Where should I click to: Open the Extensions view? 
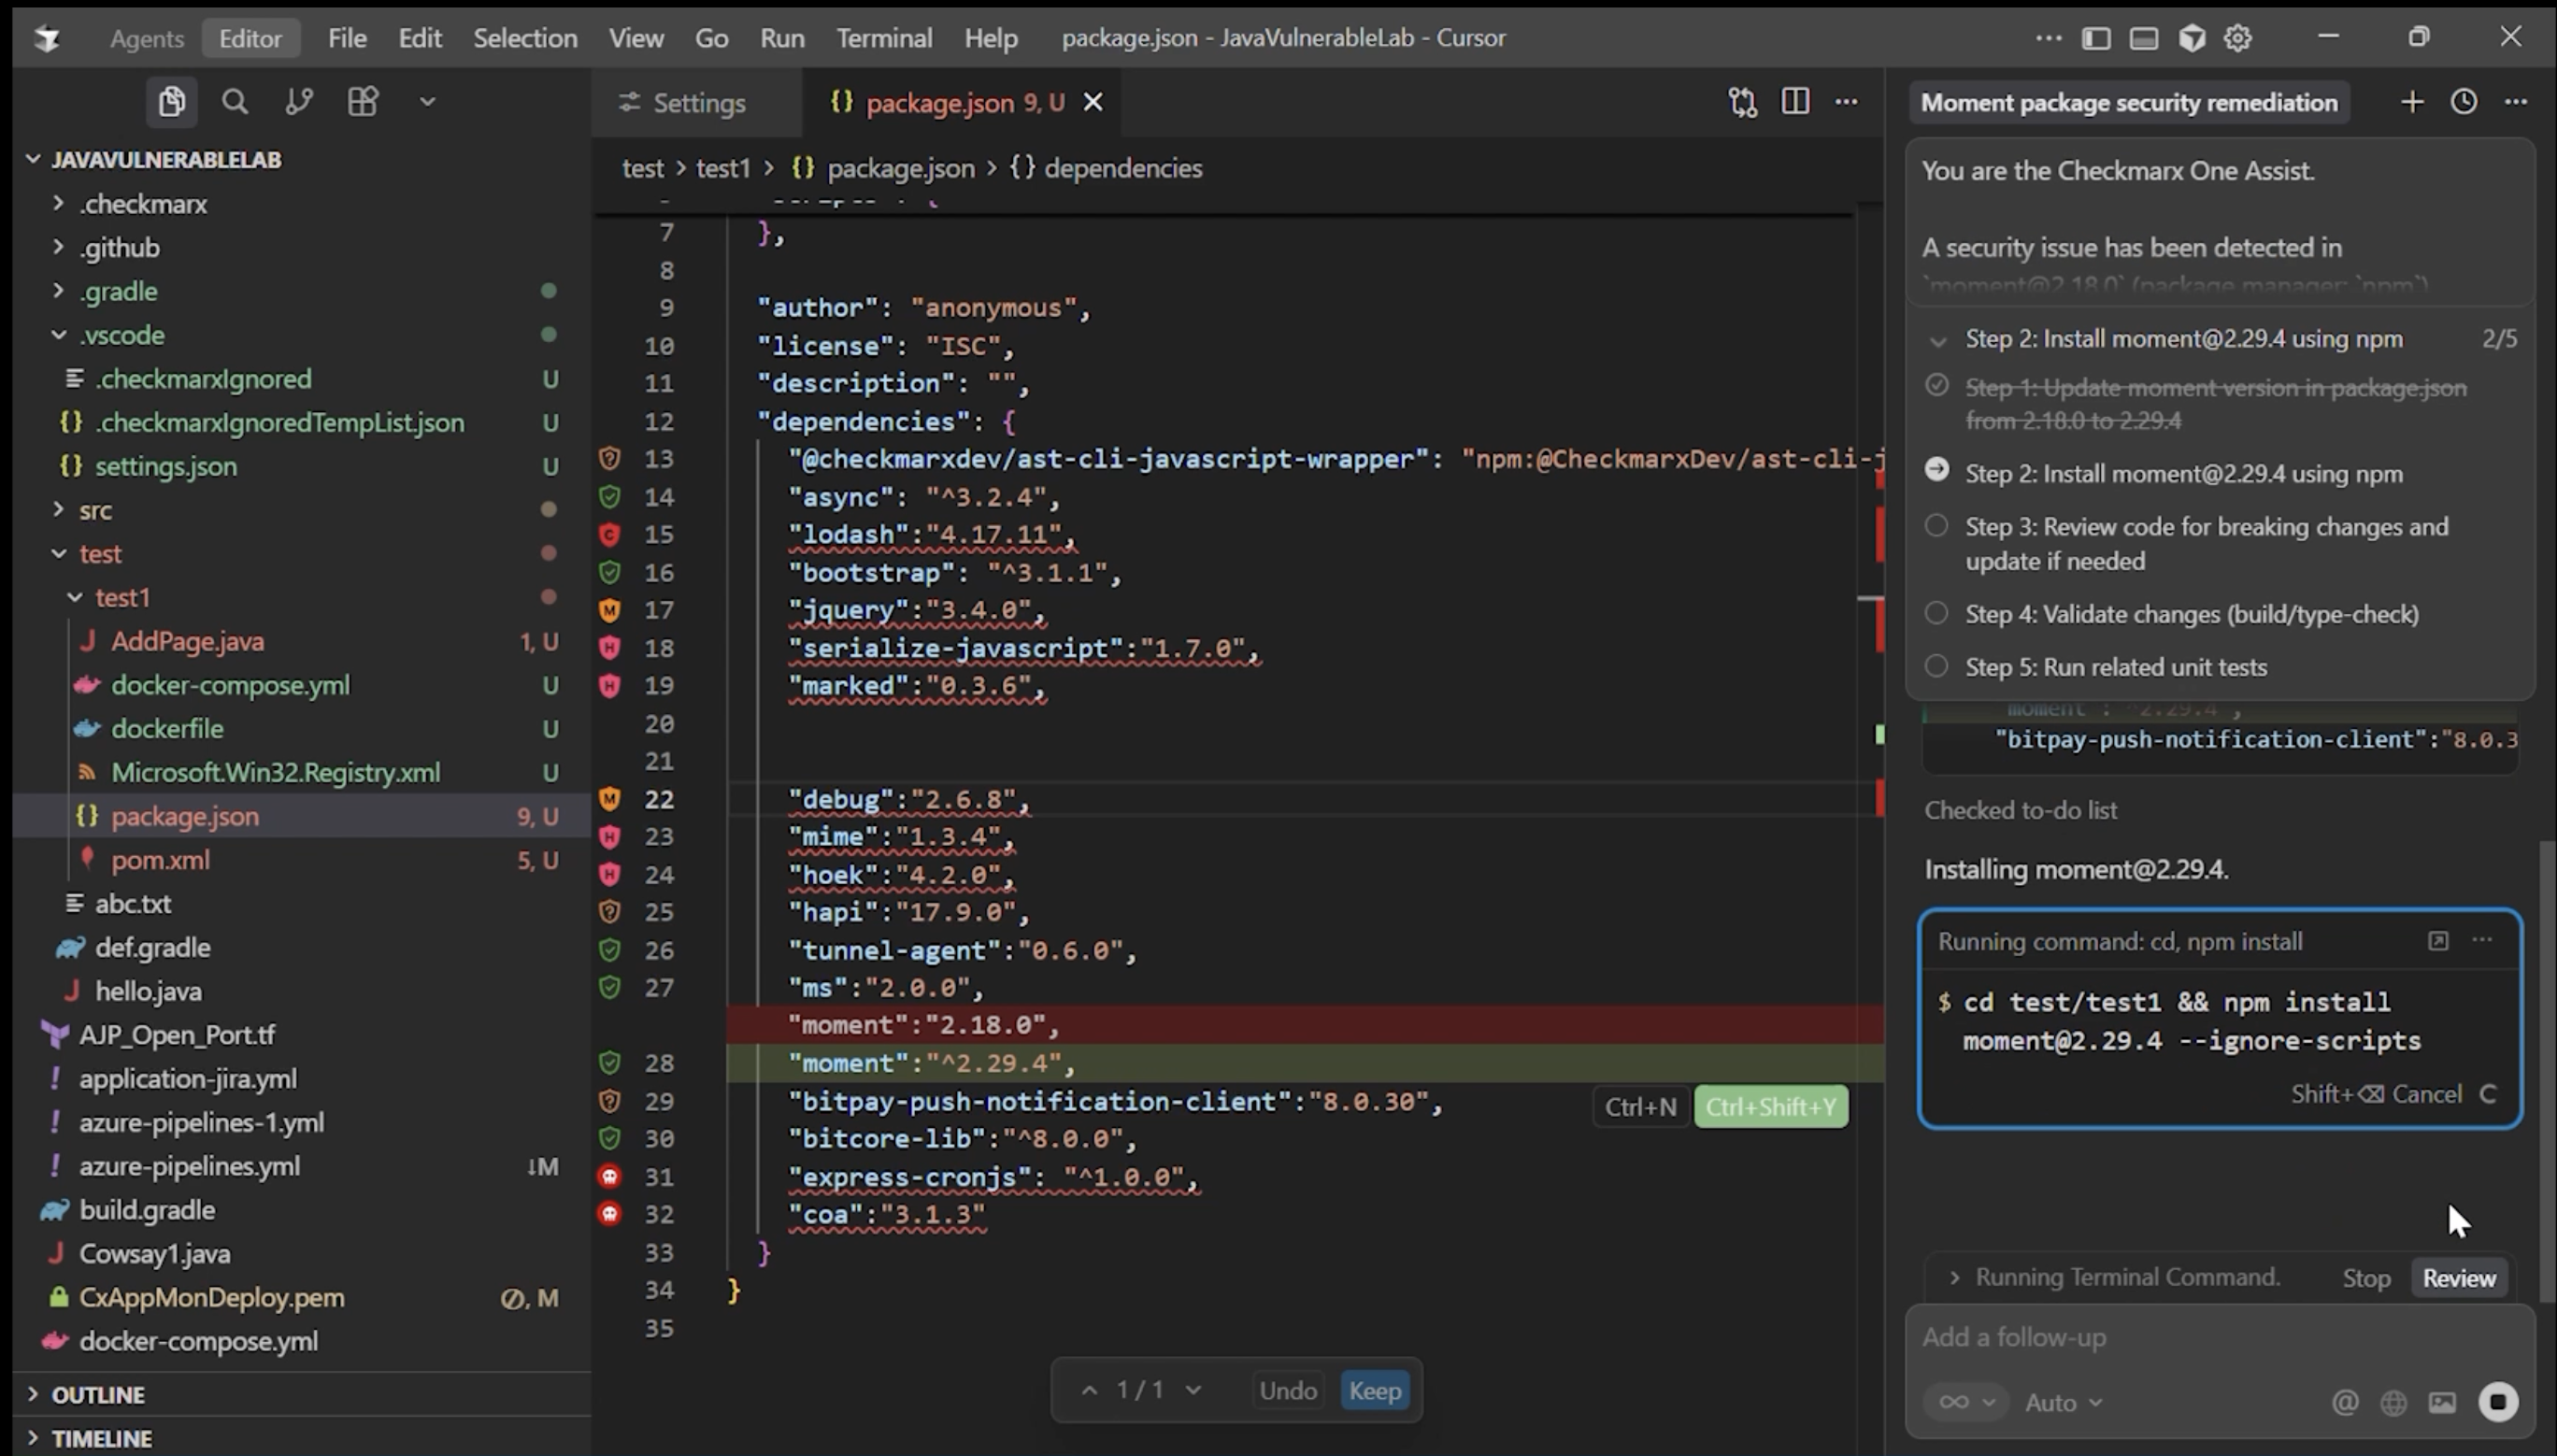pyautogui.click(x=362, y=101)
